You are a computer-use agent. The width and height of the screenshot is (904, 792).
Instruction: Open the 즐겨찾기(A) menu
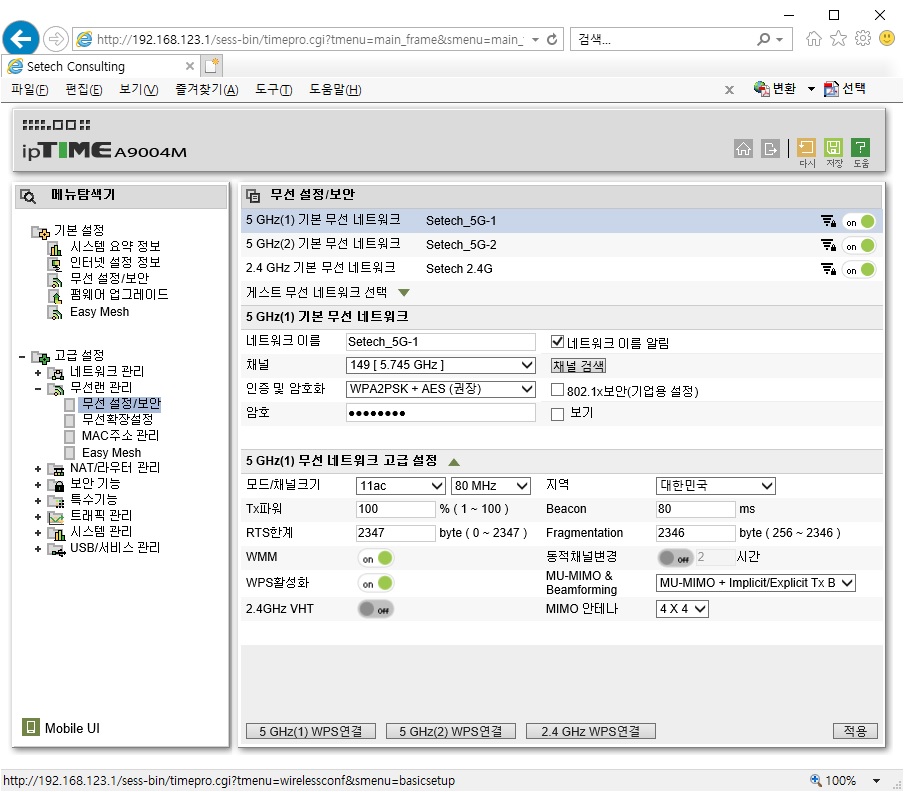tap(206, 89)
